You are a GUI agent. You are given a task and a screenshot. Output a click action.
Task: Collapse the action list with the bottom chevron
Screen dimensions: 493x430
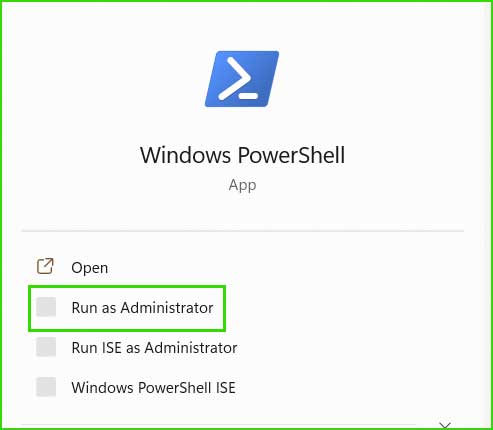point(445,425)
